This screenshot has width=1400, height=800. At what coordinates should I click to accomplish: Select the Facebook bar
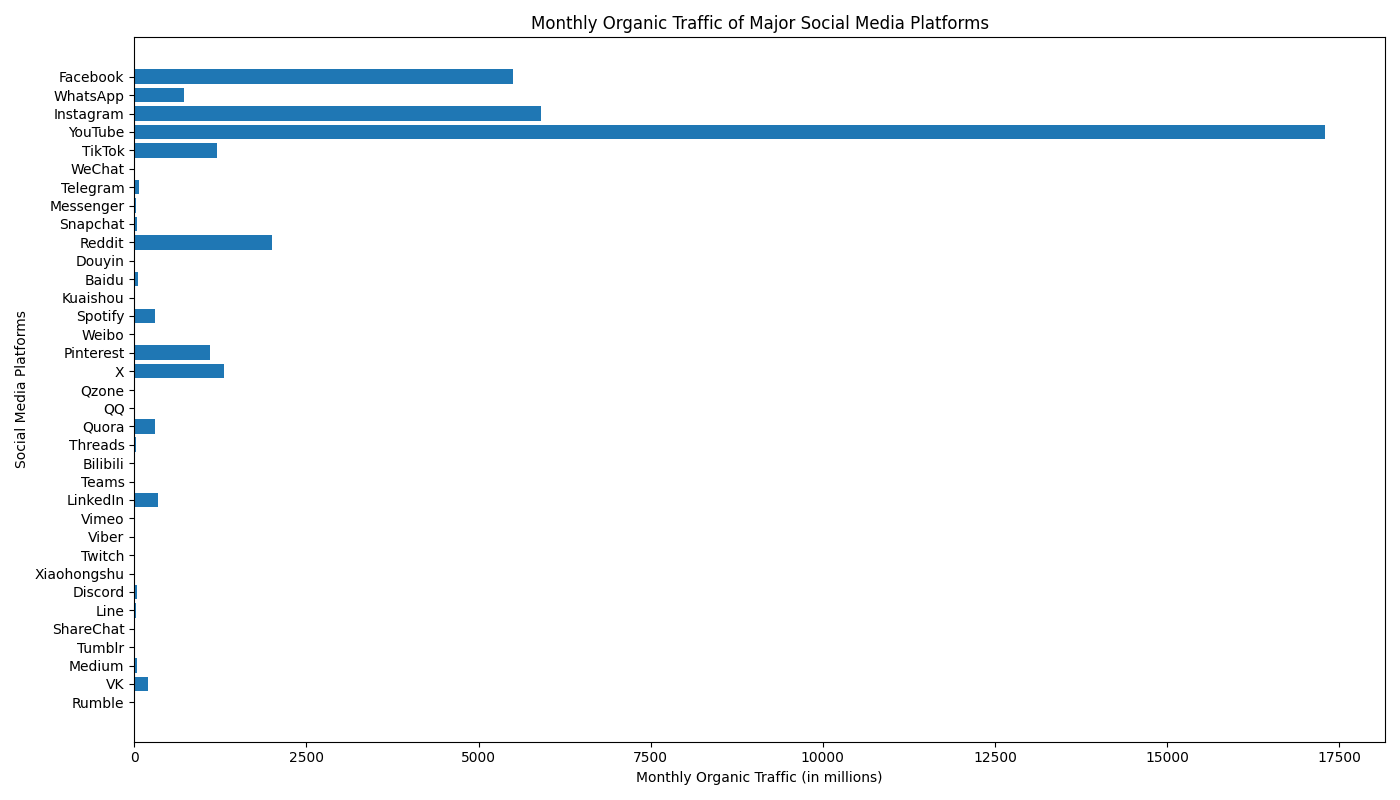[x=323, y=77]
